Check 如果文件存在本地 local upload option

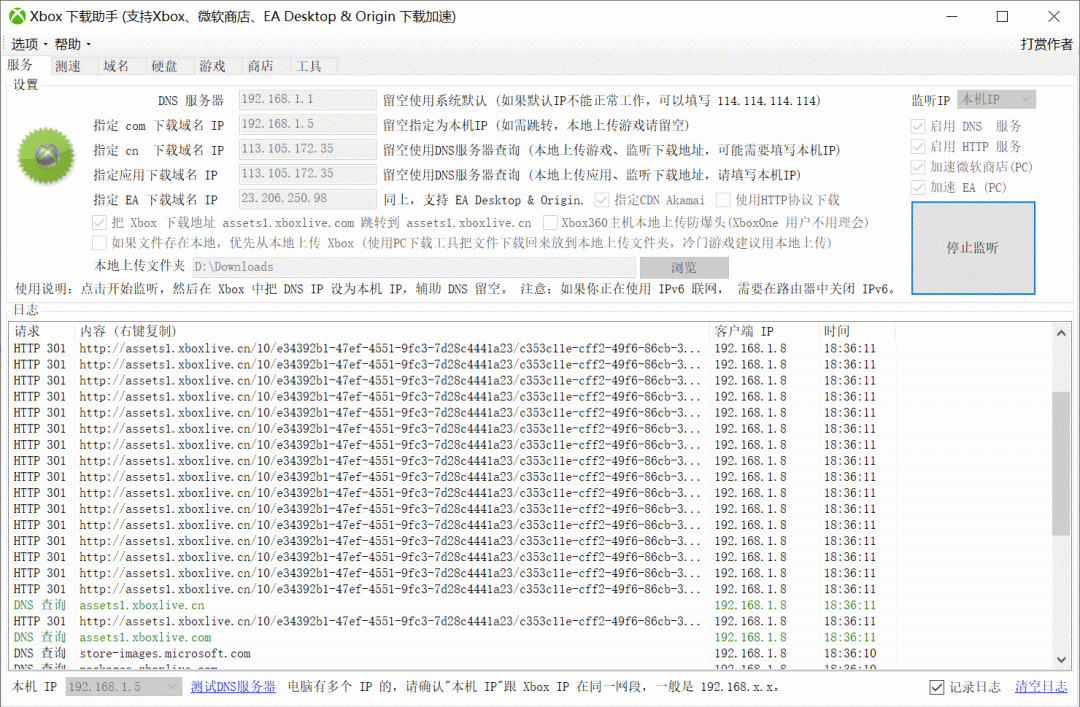(99, 243)
